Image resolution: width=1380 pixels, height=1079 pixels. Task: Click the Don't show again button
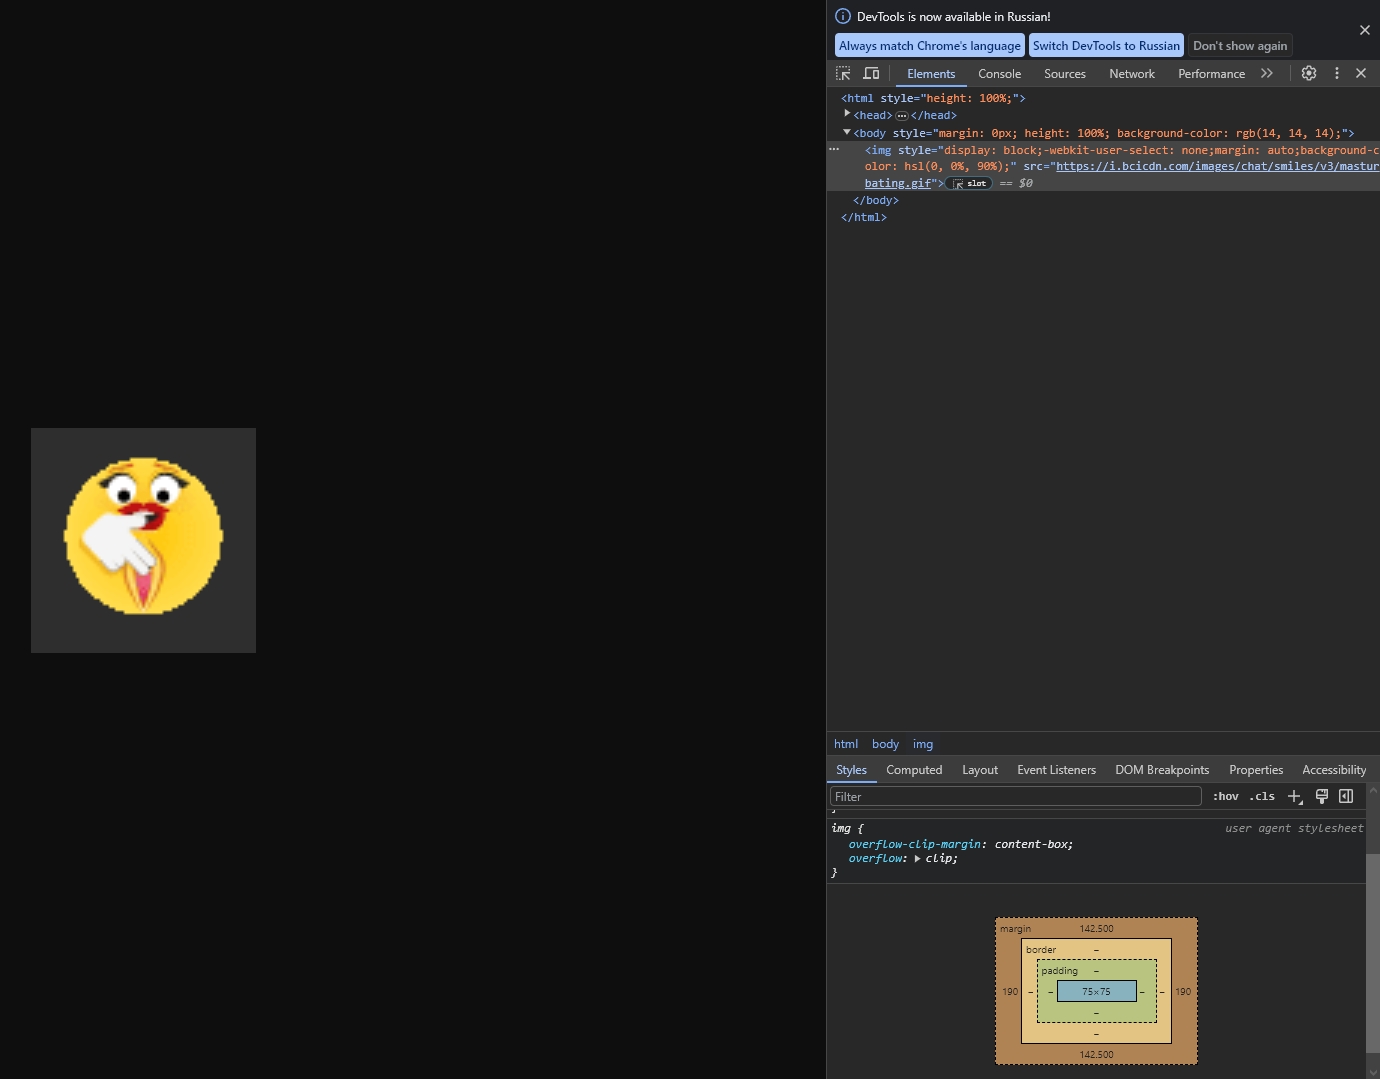click(x=1240, y=45)
